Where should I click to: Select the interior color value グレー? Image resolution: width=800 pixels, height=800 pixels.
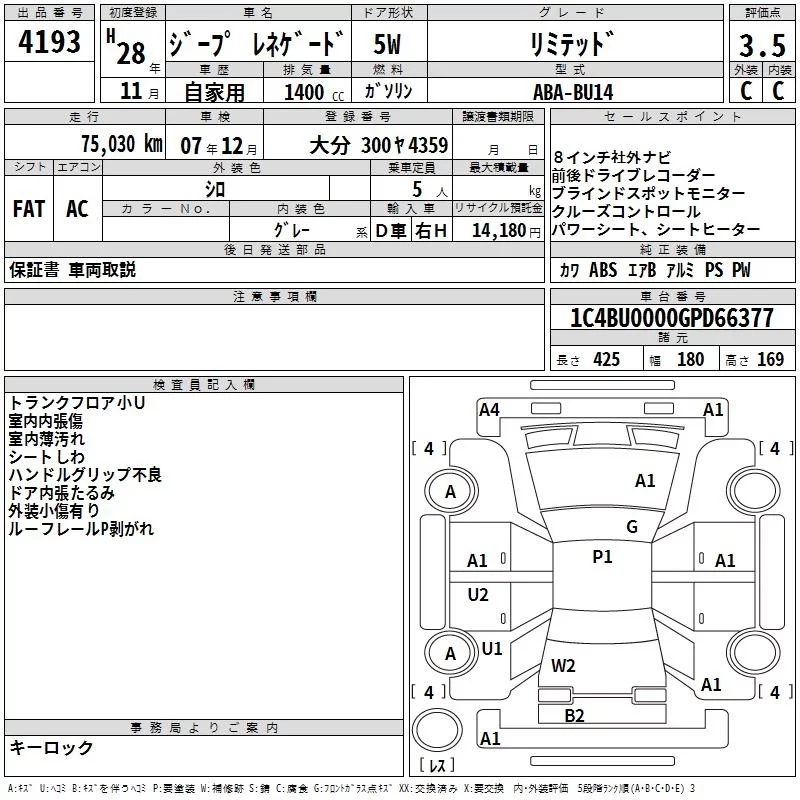coord(292,230)
